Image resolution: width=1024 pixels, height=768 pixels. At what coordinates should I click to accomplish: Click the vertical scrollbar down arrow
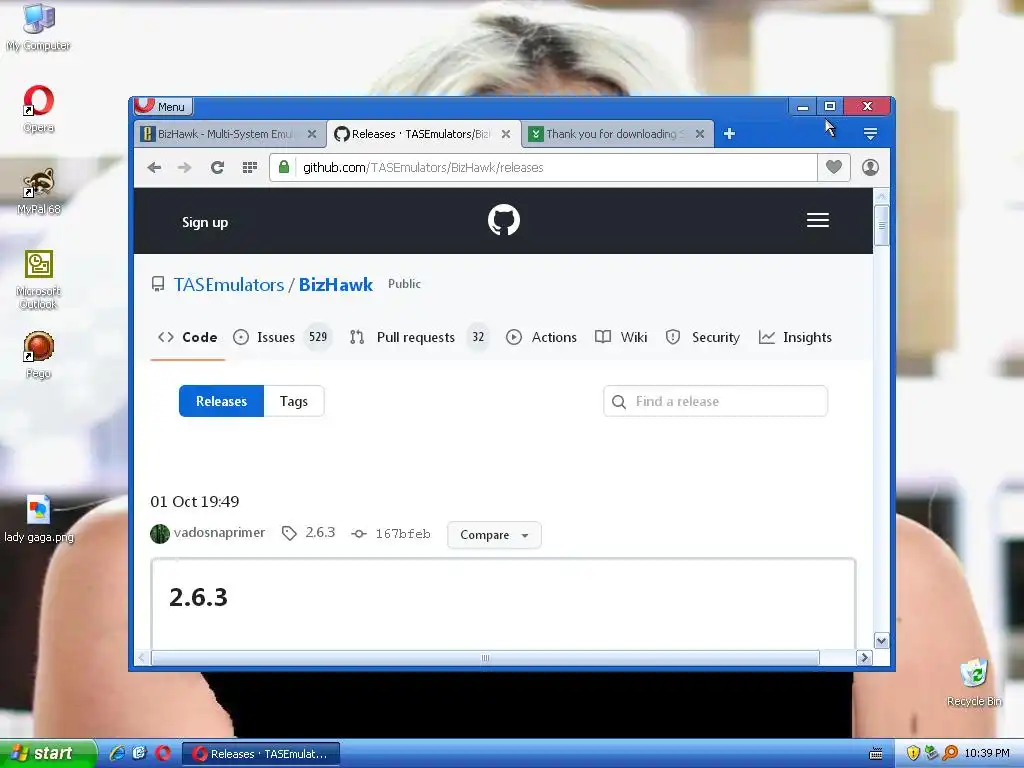point(881,641)
